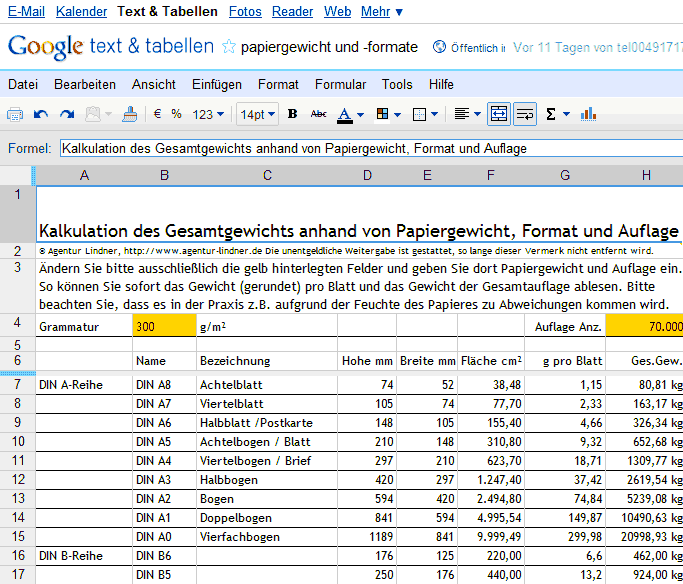Screen dimensions: 683x584
Task: Click cell Halbblatt /Postkarte
Action: pos(267,423)
